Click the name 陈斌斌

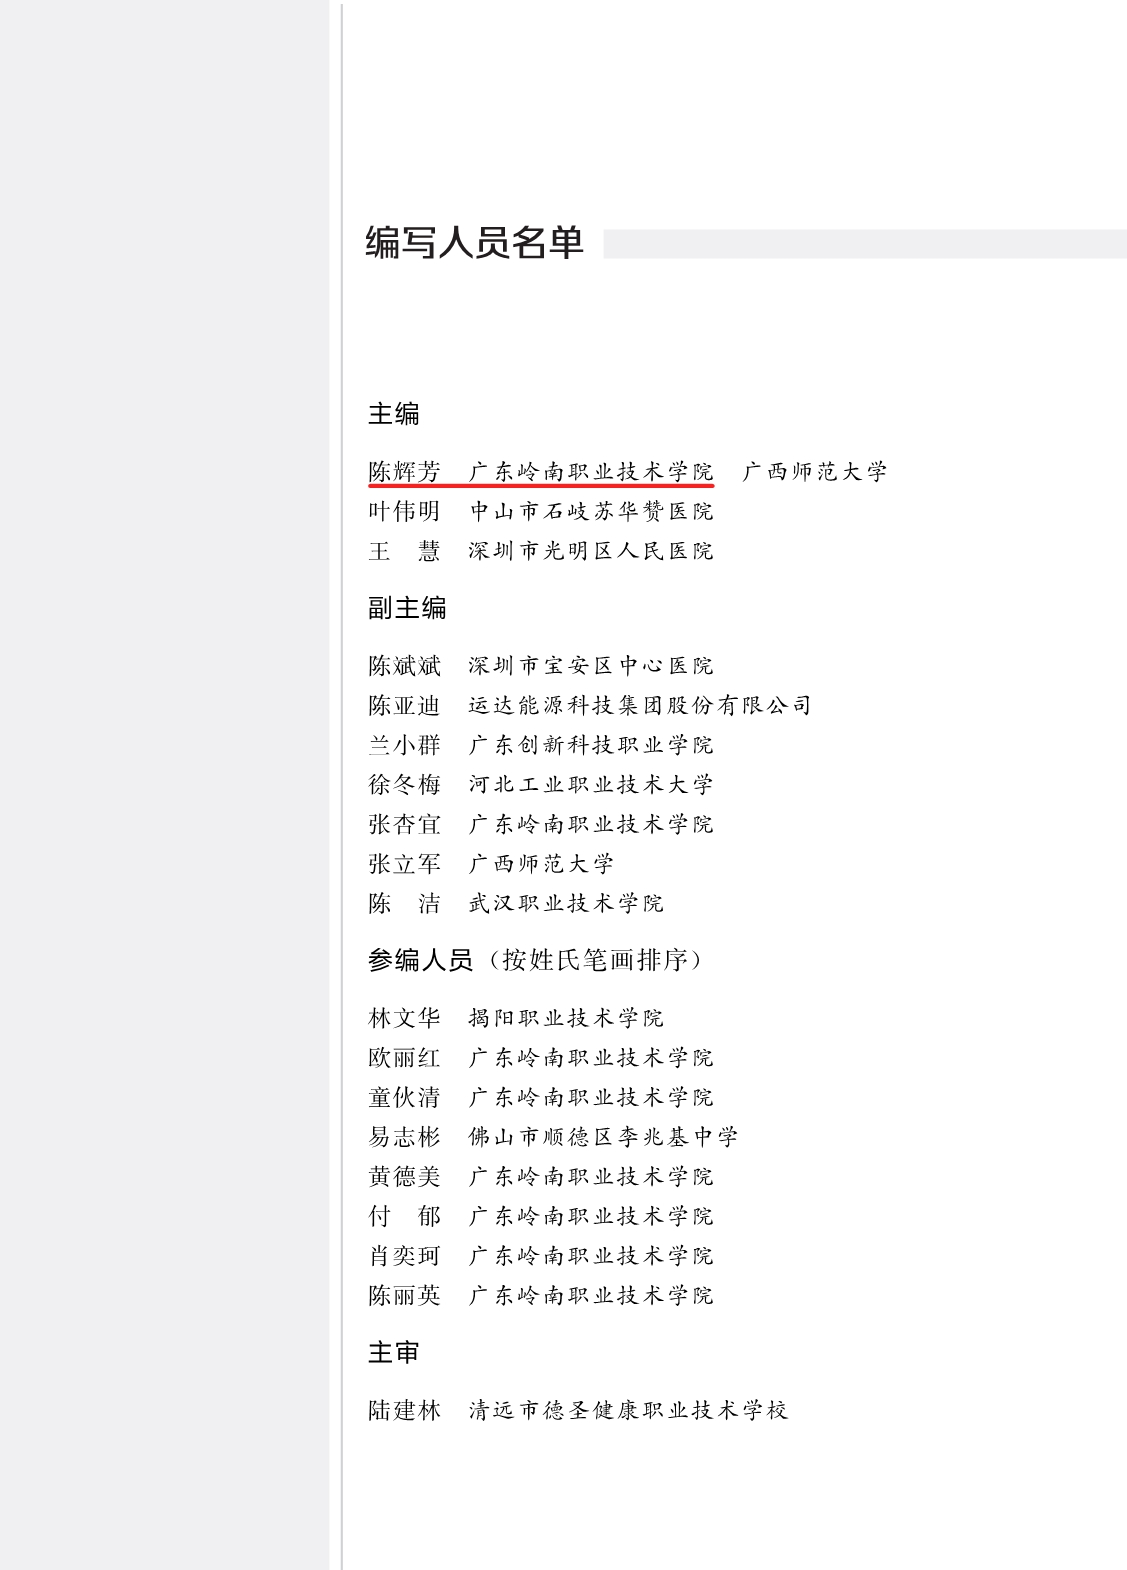tap(405, 666)
